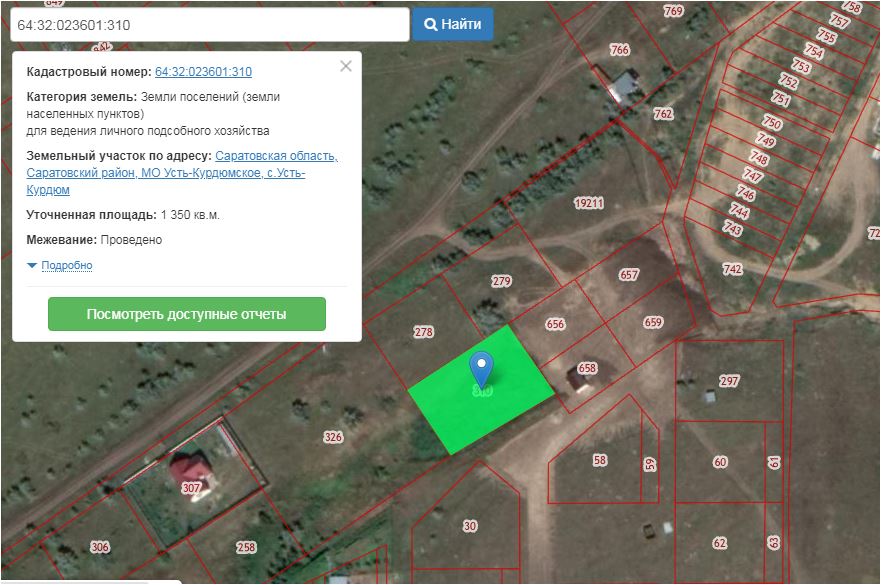Close the parcel info popup
Image resolution: width=881 pixels, height=585 pixels.
(x=346, y=67)
